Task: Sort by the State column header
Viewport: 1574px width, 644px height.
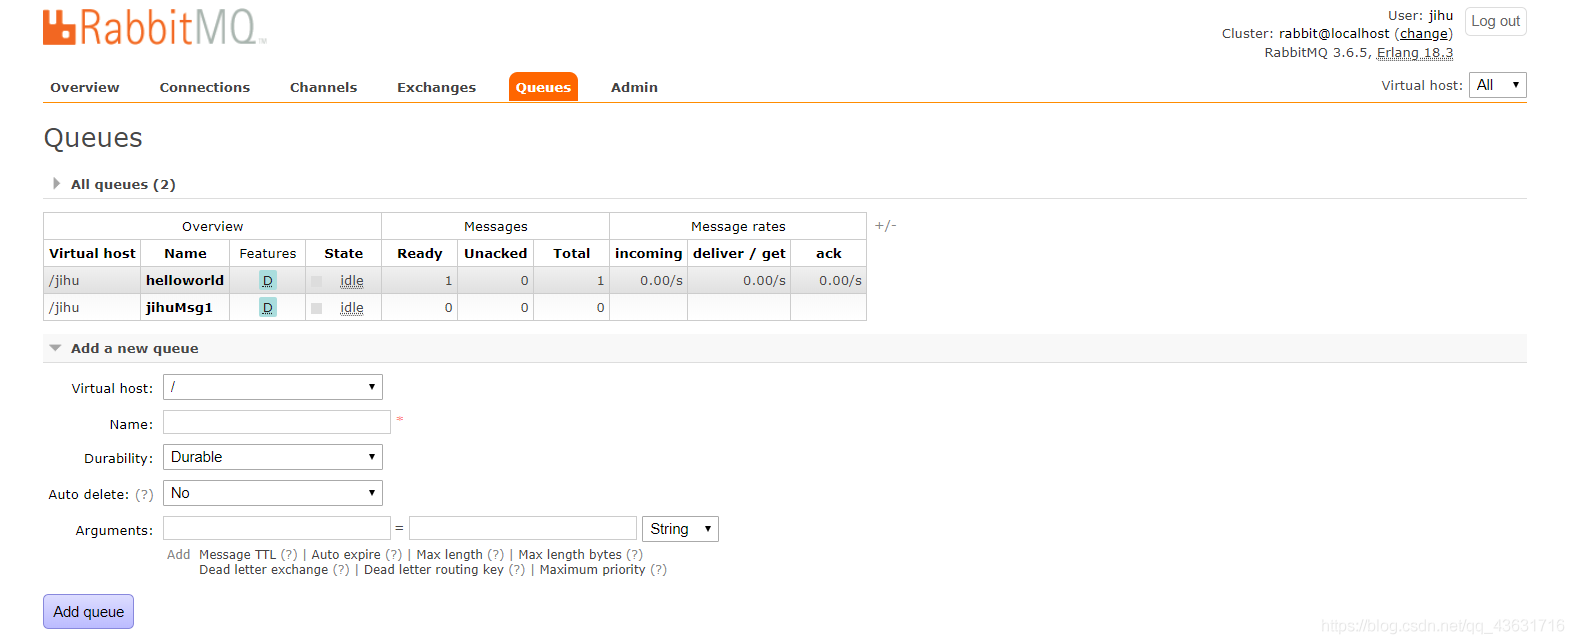Action: tap(343, 254)
